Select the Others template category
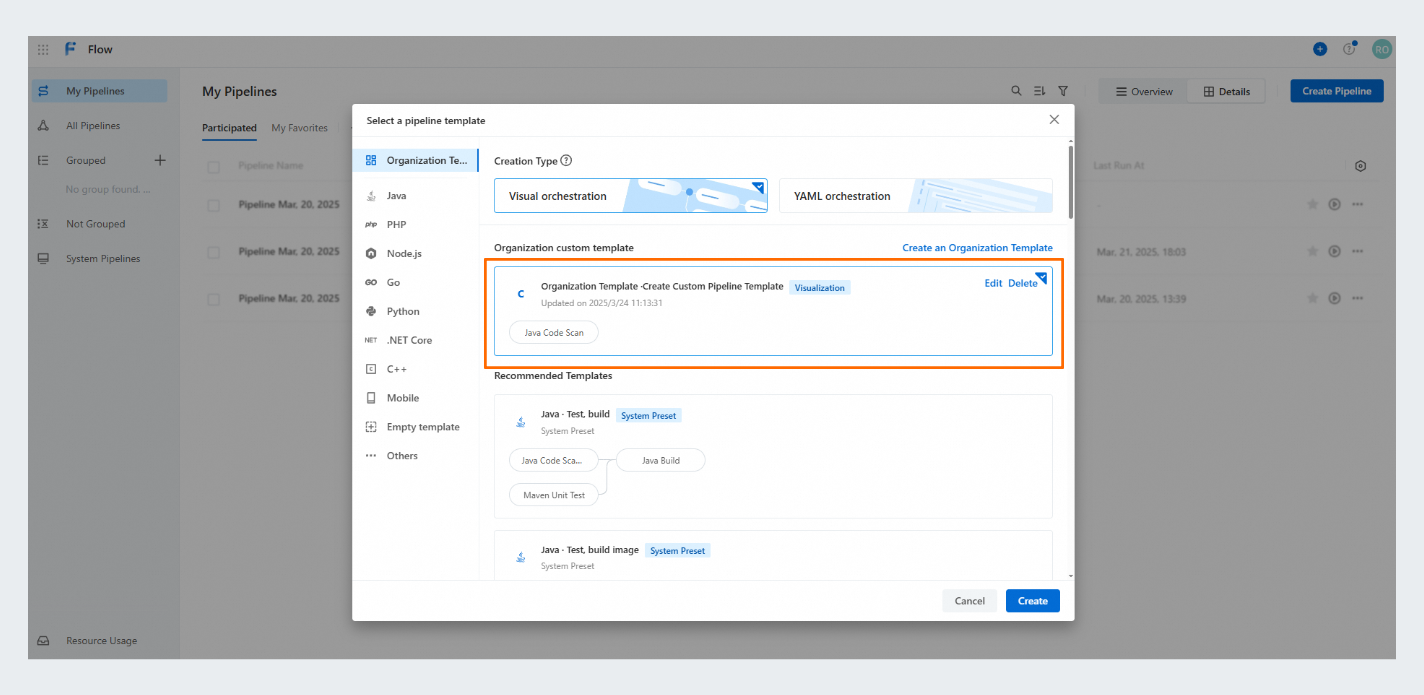 tap(416, 456)
